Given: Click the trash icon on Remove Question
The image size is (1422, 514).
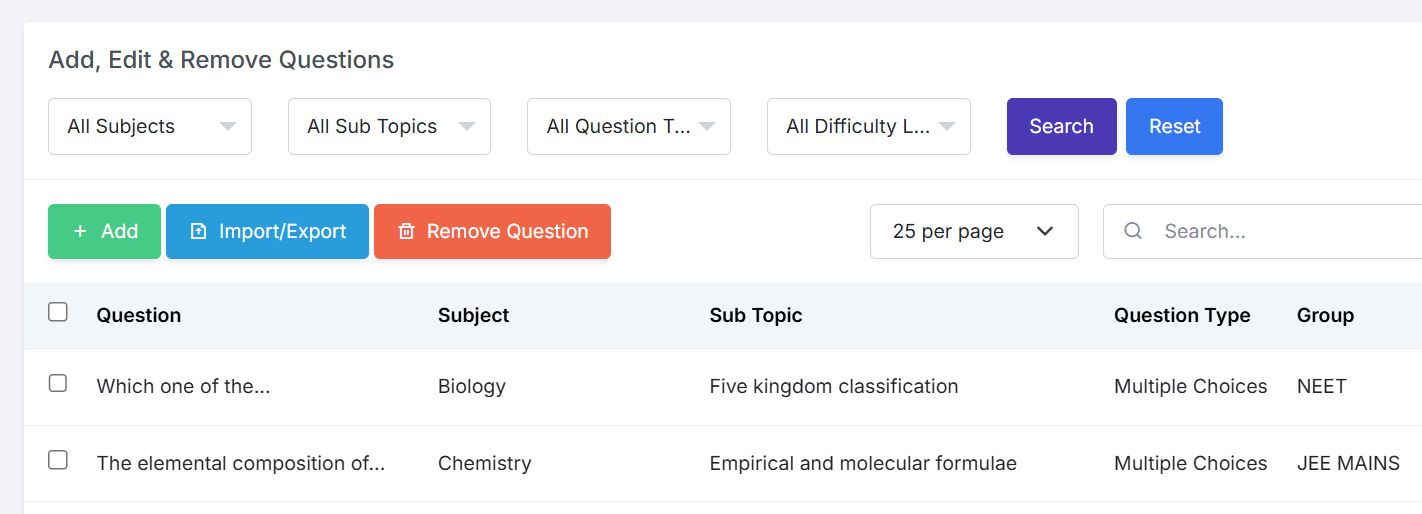Looking at the screenshot, I should [x=406, y=231].
